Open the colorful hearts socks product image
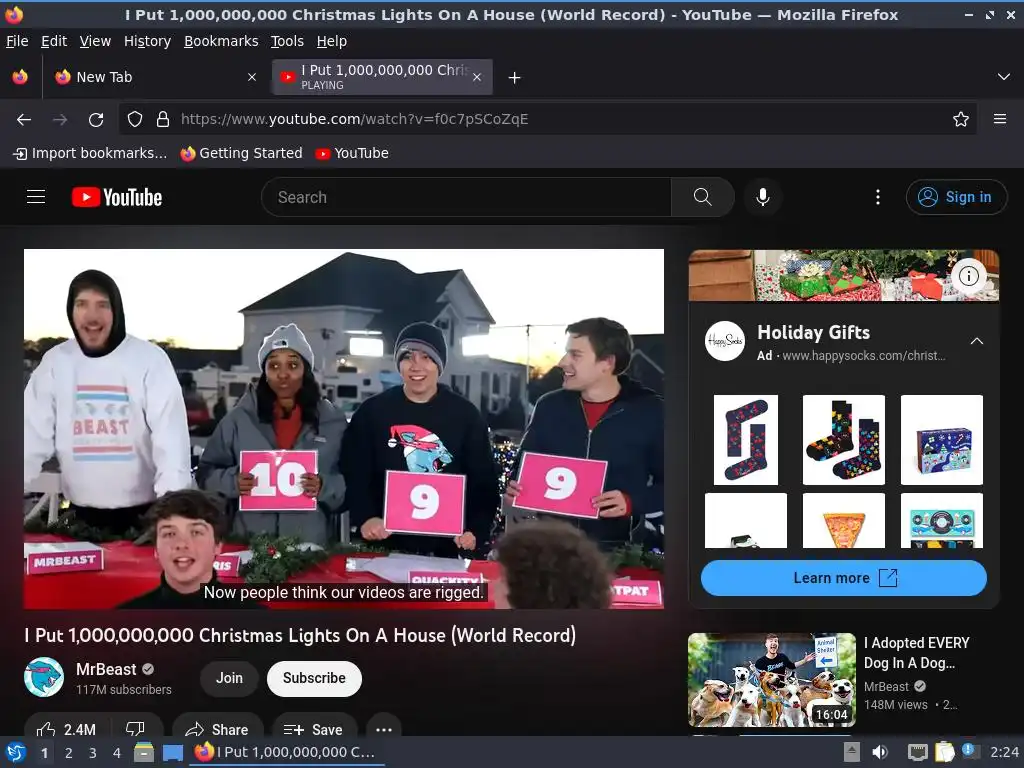Viewport: 1024px width, 768px height. (x=844, y=440)
